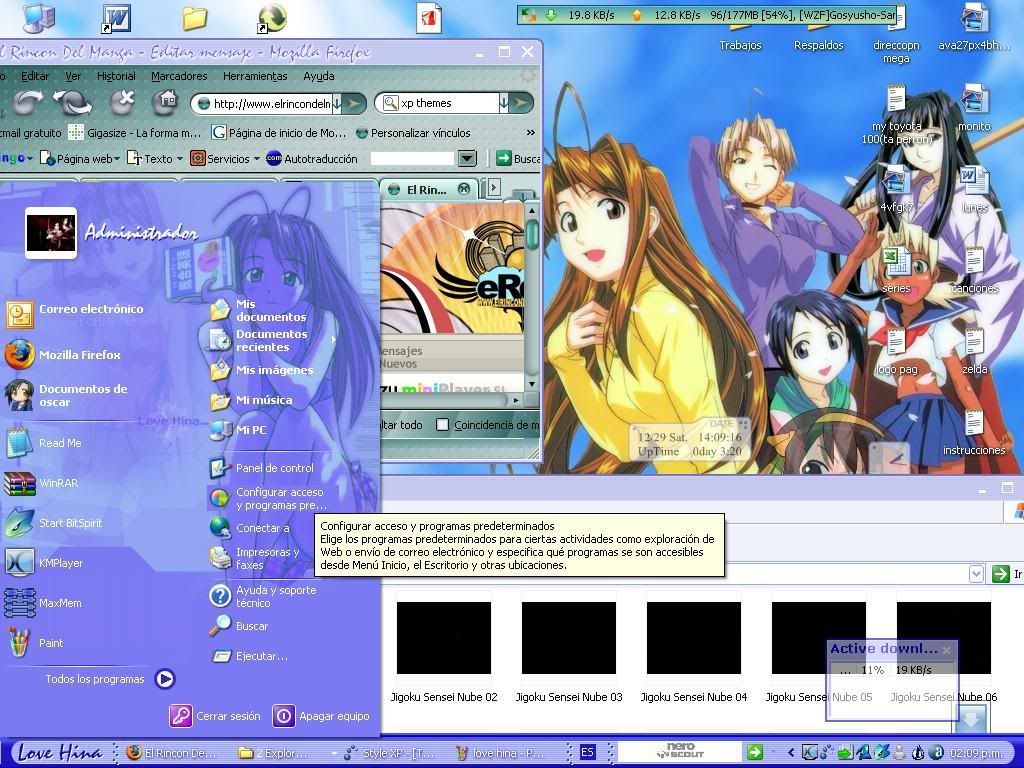Image resolution: width=1024 pixels, height=768 pixels.
Task: Open Historial menu in Firefox
Action: (116, 76)
